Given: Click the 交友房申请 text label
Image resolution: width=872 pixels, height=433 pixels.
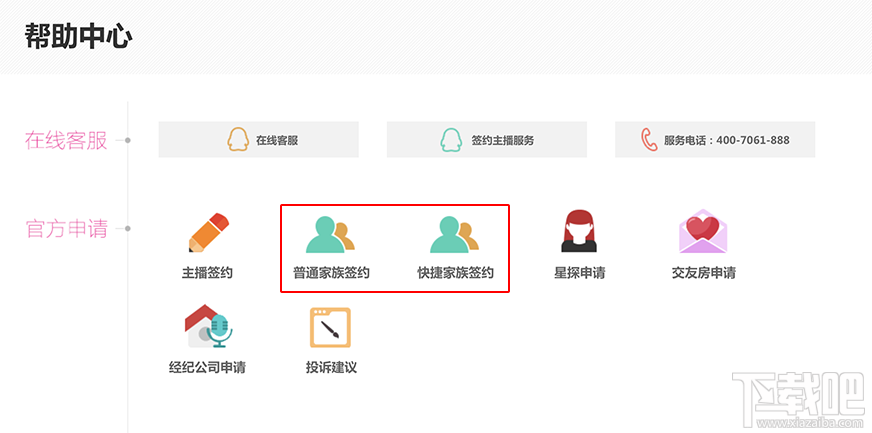Looking at the screenshot, I should coord(703,273).
